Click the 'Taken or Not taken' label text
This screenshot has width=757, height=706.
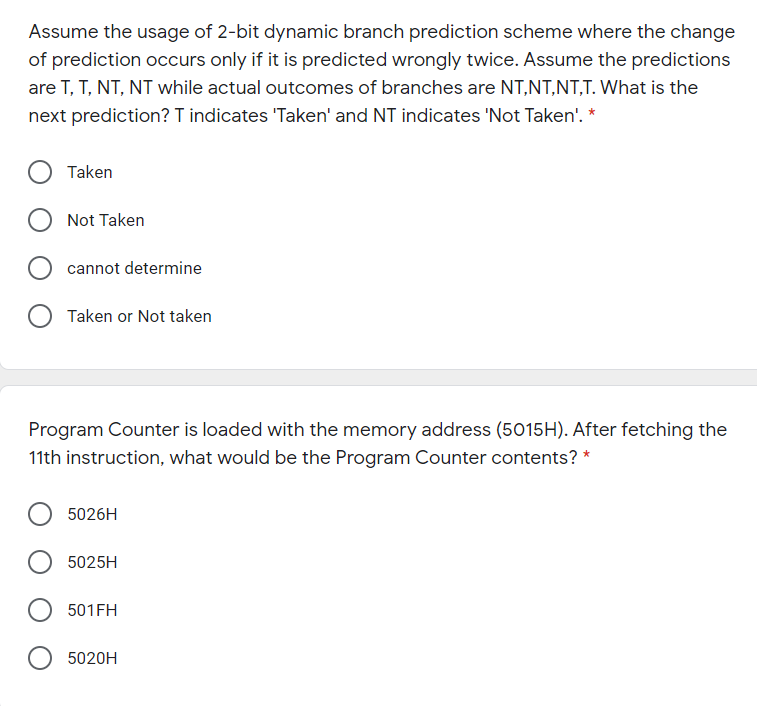click(139, 316)
